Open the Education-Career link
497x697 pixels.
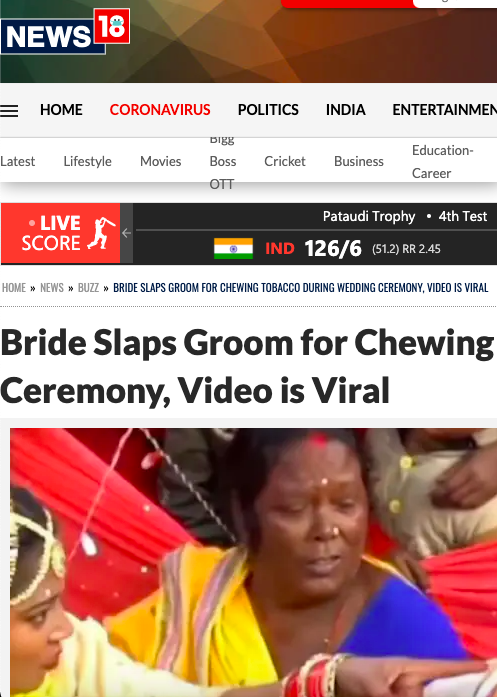443,162
